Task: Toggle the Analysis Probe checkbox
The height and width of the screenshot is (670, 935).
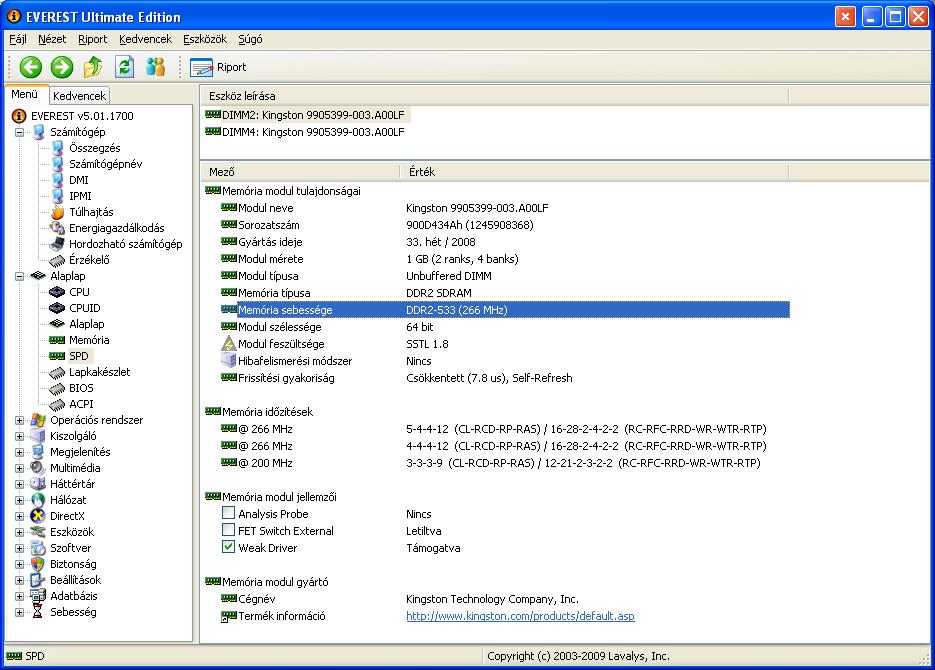Action: [x=228, y=513]
